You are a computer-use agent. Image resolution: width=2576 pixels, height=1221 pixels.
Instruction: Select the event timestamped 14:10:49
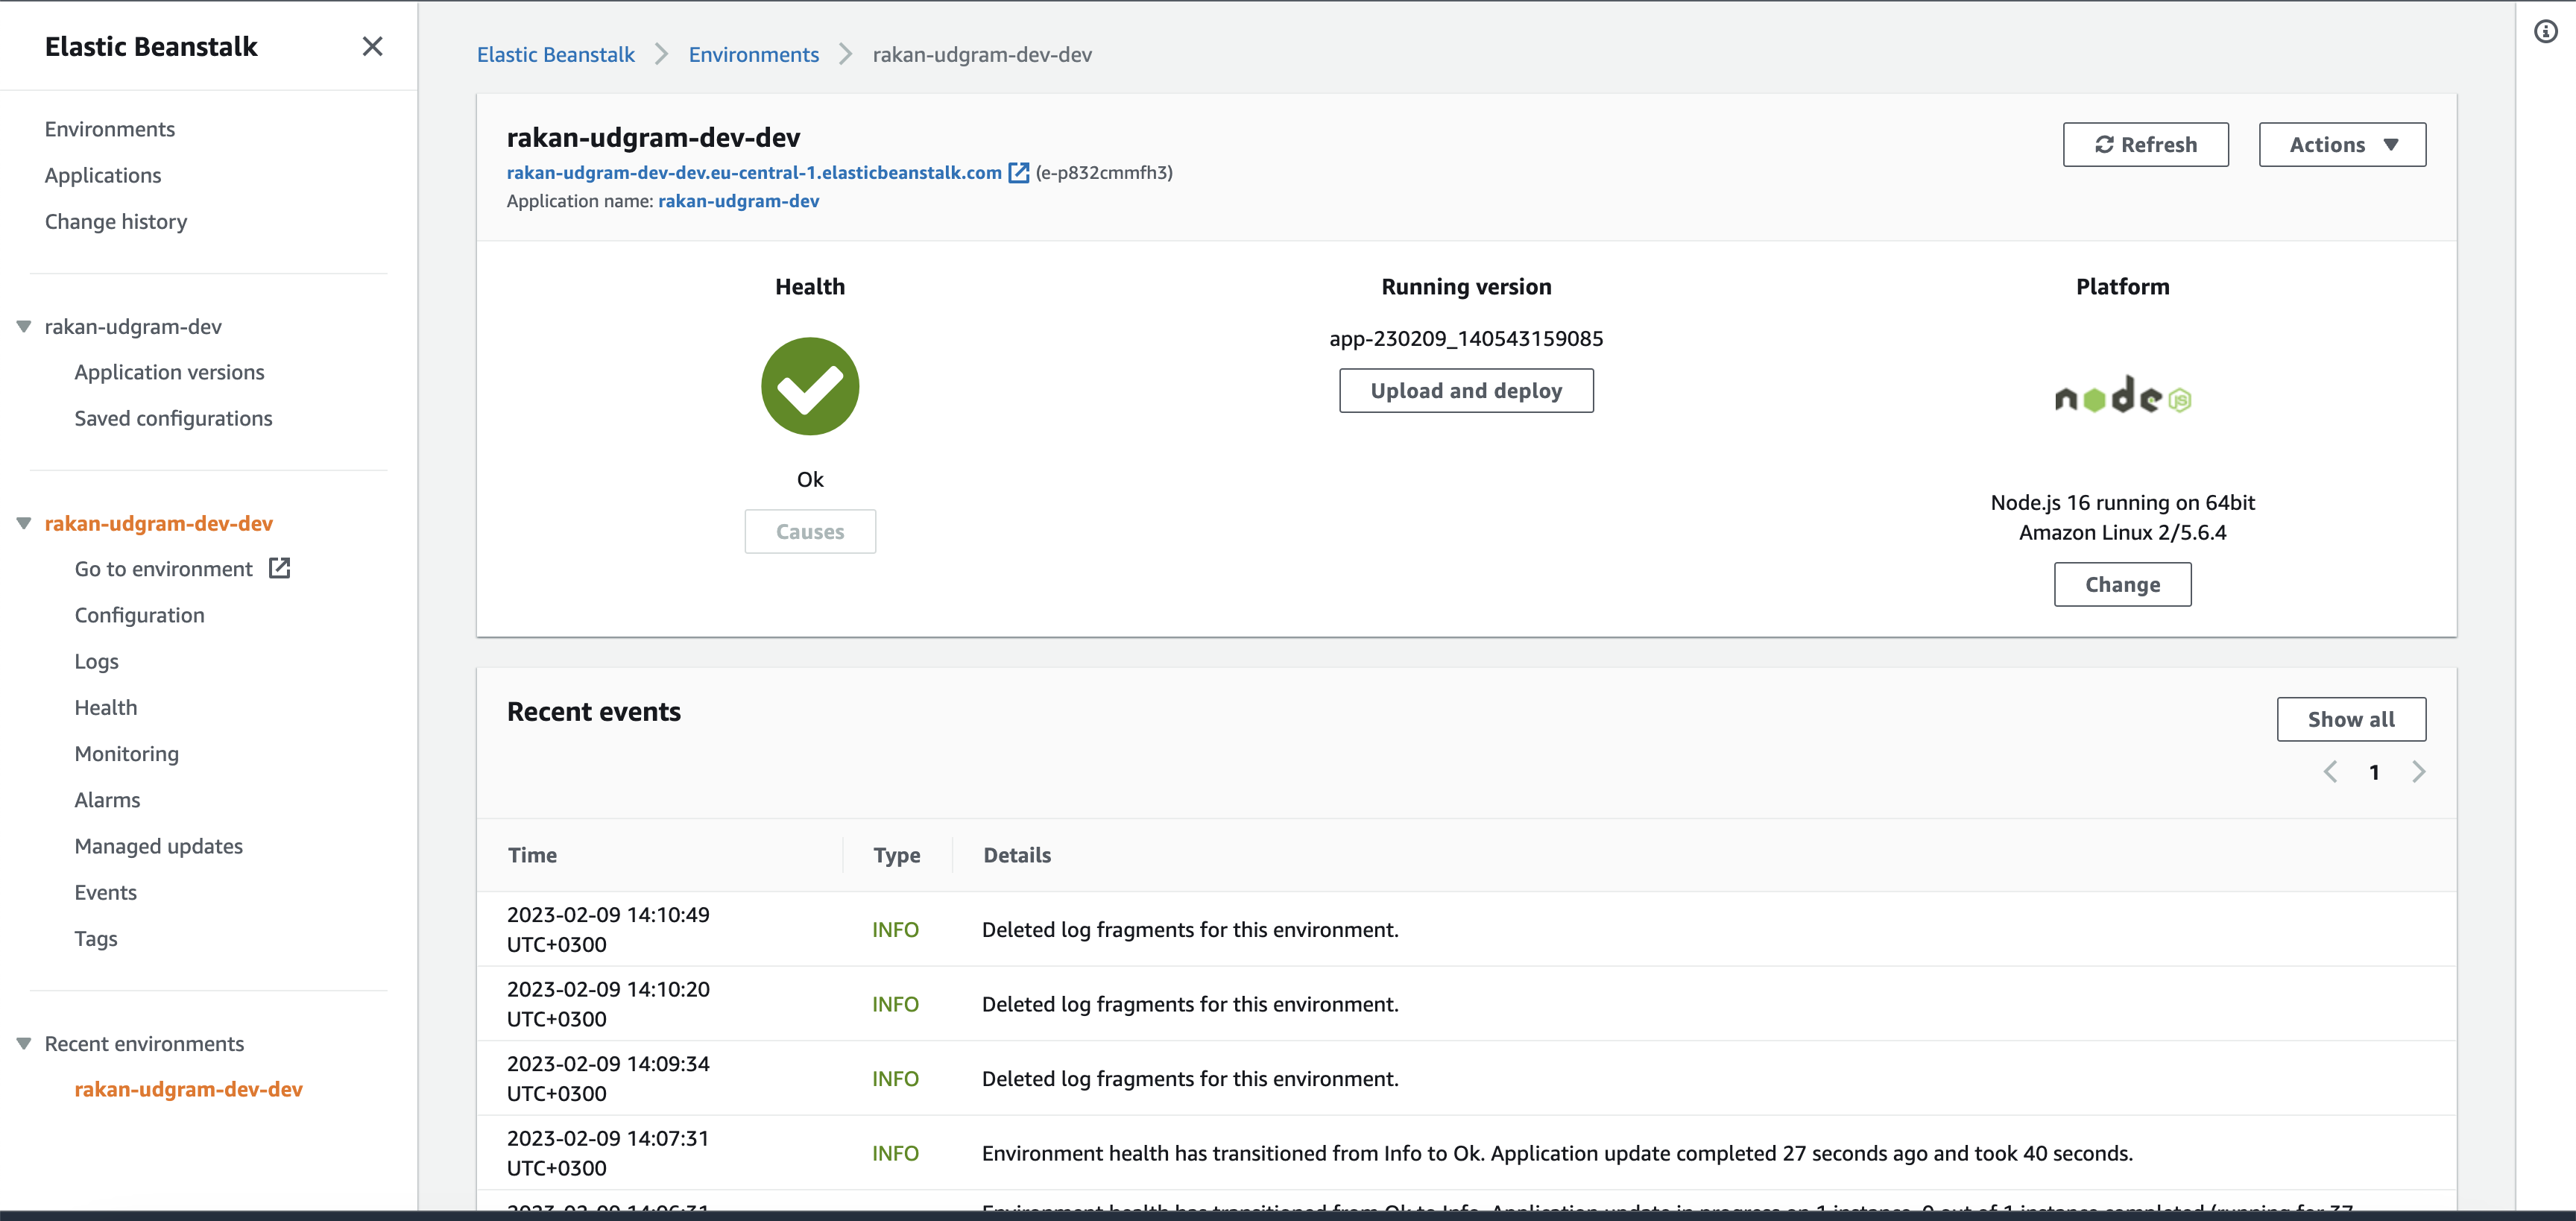click(1466, 929)
